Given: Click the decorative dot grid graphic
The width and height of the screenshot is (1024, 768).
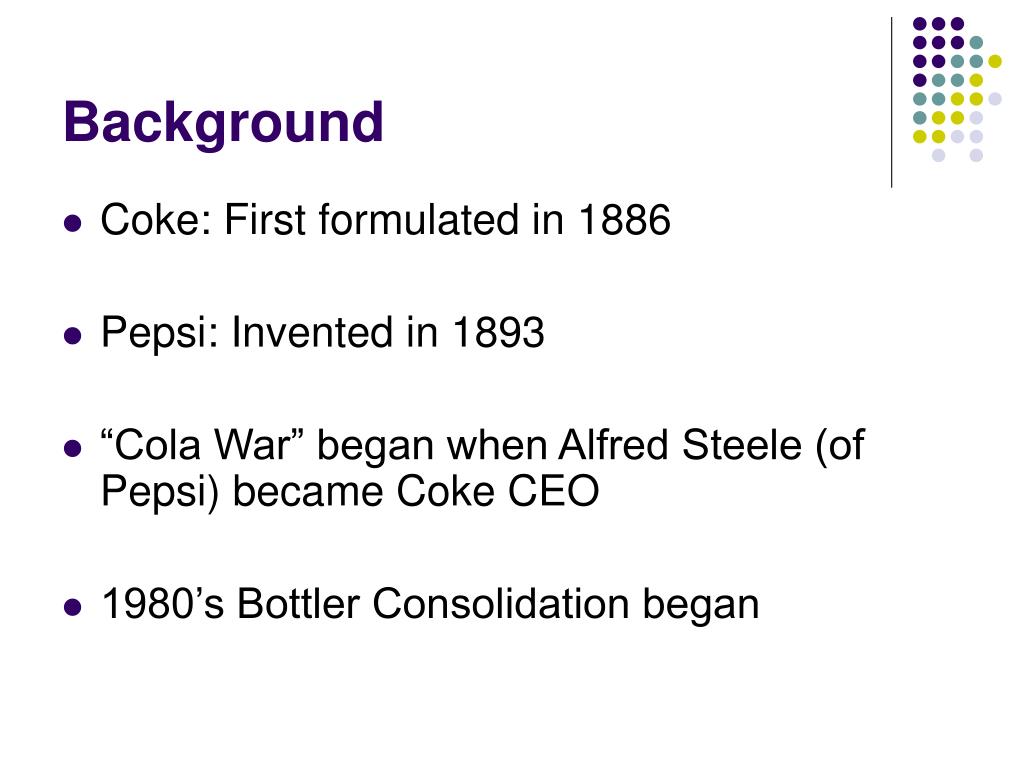Looking at the screenshot, I should point(957,89).
